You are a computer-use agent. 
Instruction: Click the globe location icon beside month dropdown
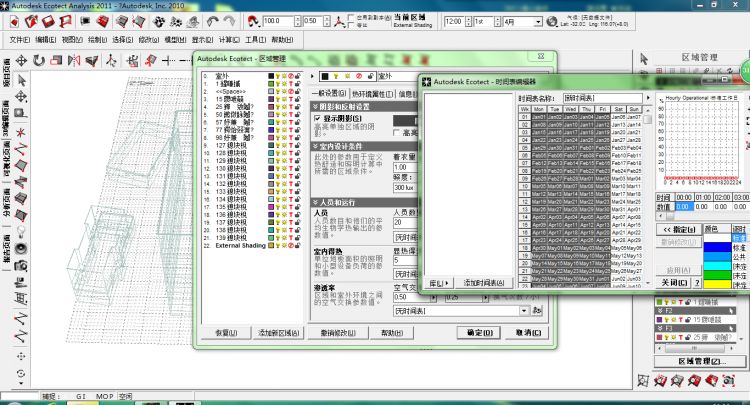click(552, 22)
